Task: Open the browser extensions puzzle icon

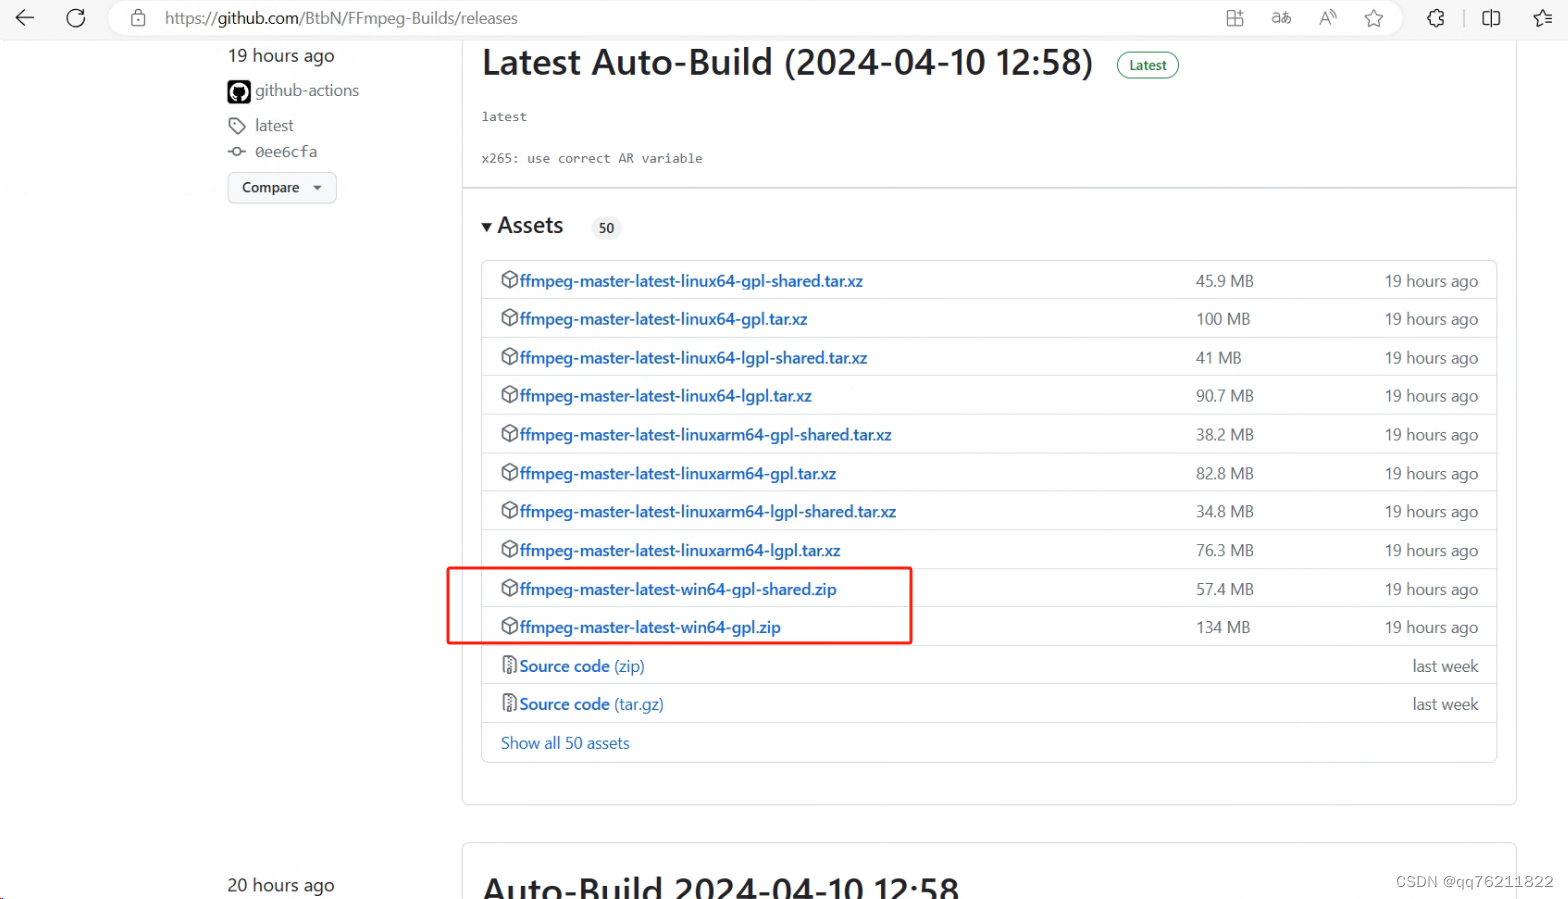Action: coord(1436,18)
